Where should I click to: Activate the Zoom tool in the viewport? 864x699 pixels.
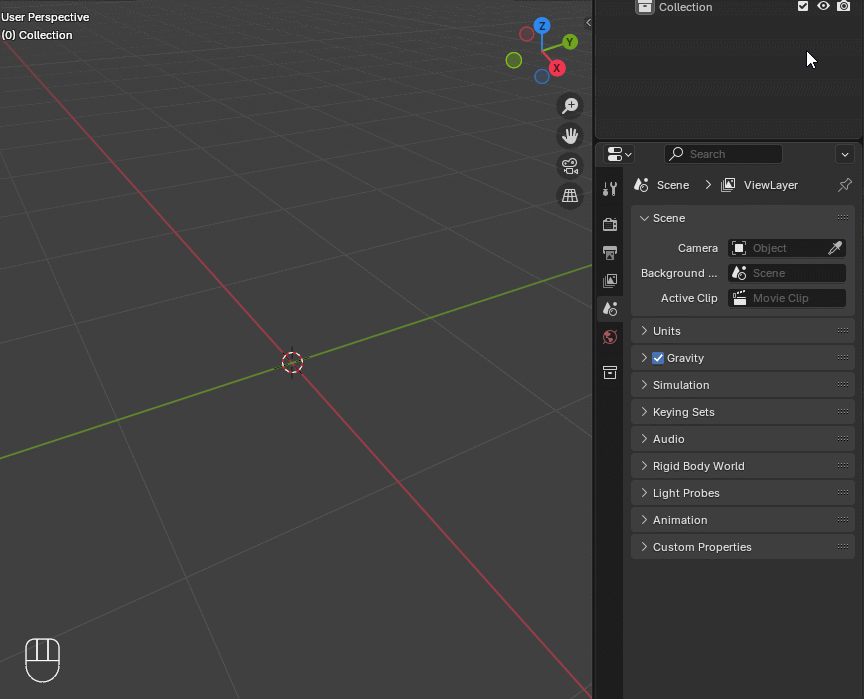[x=569, y=105]
